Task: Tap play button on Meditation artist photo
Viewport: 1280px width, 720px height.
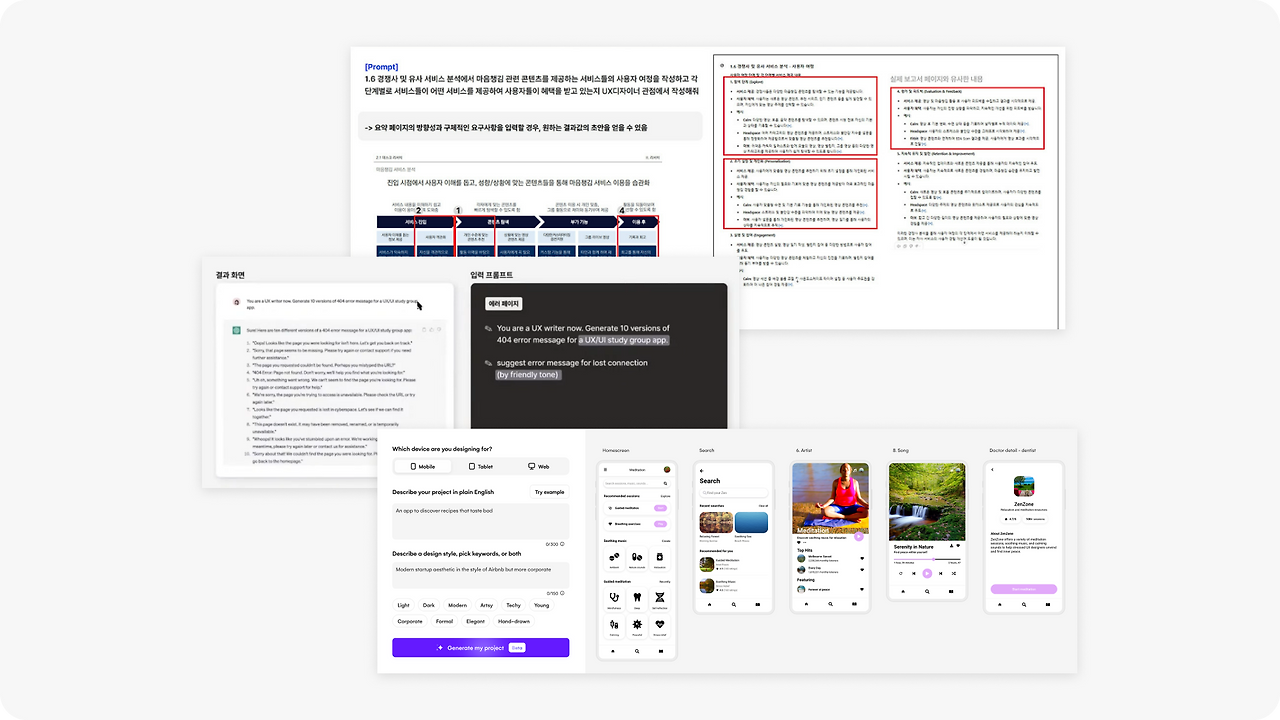Action: pyautogui.click(x=859, y=536)
